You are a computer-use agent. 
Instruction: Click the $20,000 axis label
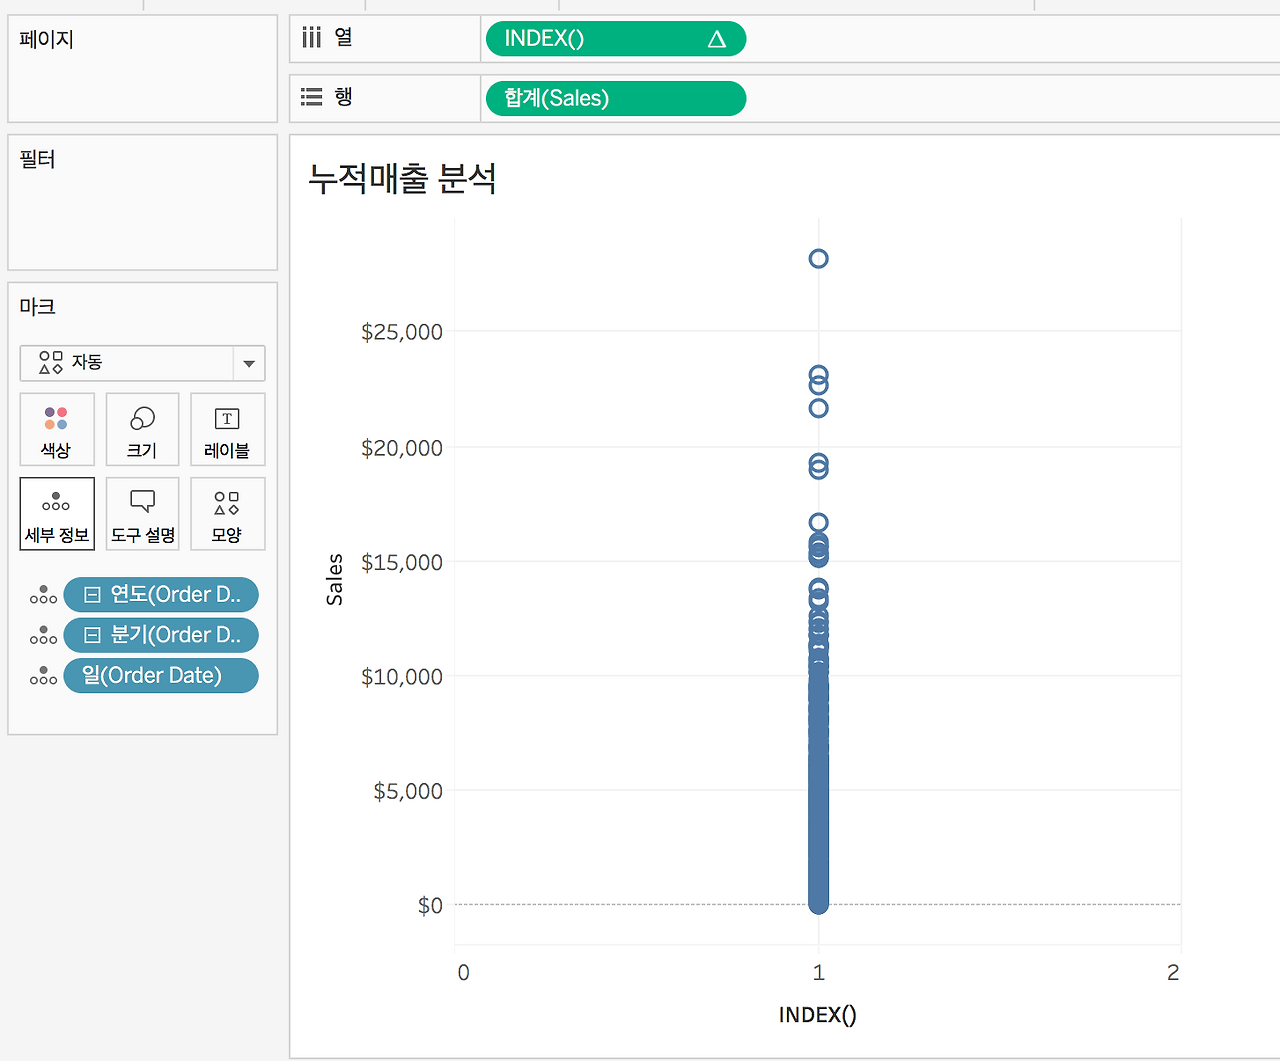pyautogui.click(x=402, y=448)
